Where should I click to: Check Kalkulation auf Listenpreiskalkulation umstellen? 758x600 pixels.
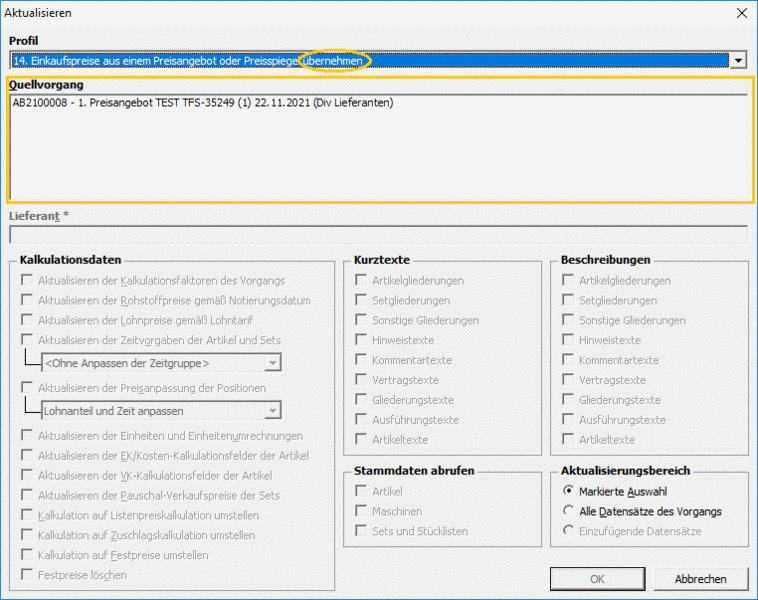click(27, 514)
